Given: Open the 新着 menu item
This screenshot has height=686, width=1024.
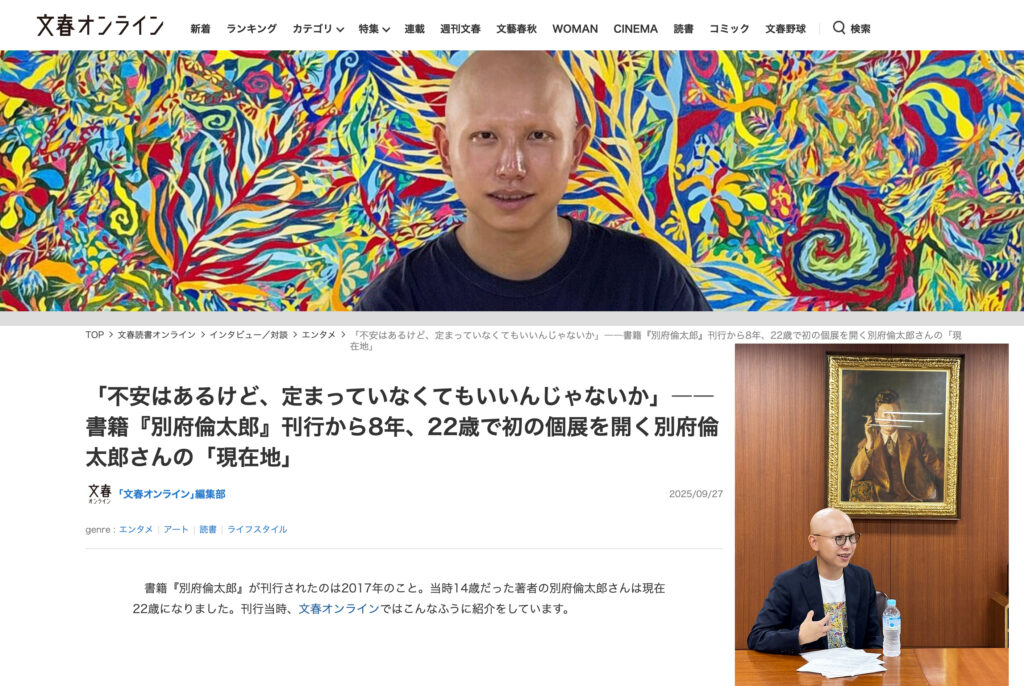Looking at the screenshot, I should [x=200, y=29].
